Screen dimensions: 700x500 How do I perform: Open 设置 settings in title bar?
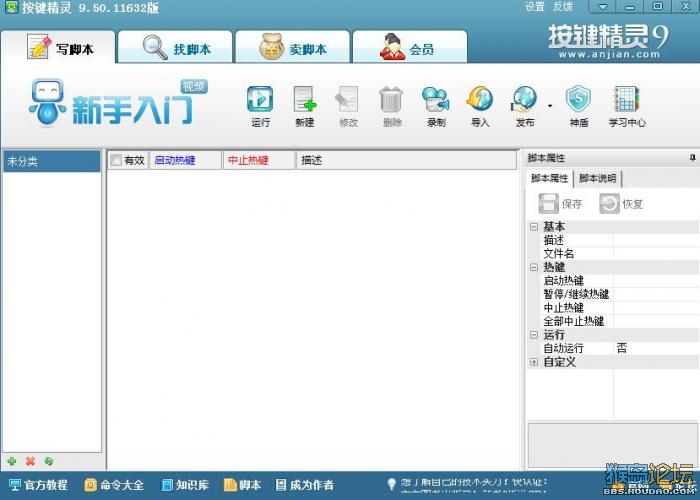coord(535,7)
